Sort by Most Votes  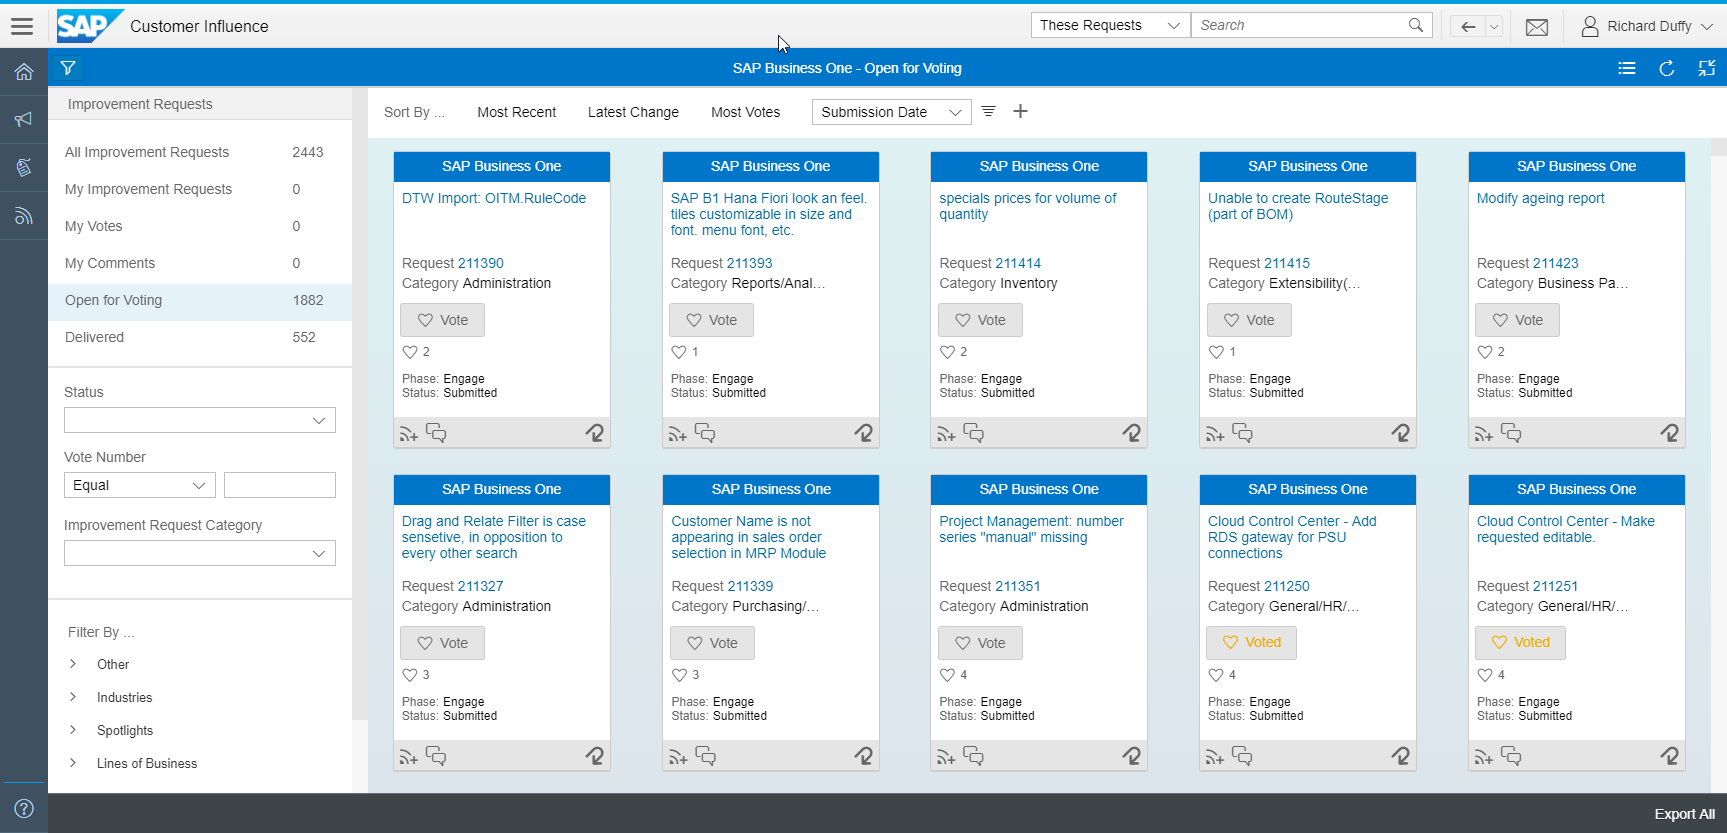745,112
